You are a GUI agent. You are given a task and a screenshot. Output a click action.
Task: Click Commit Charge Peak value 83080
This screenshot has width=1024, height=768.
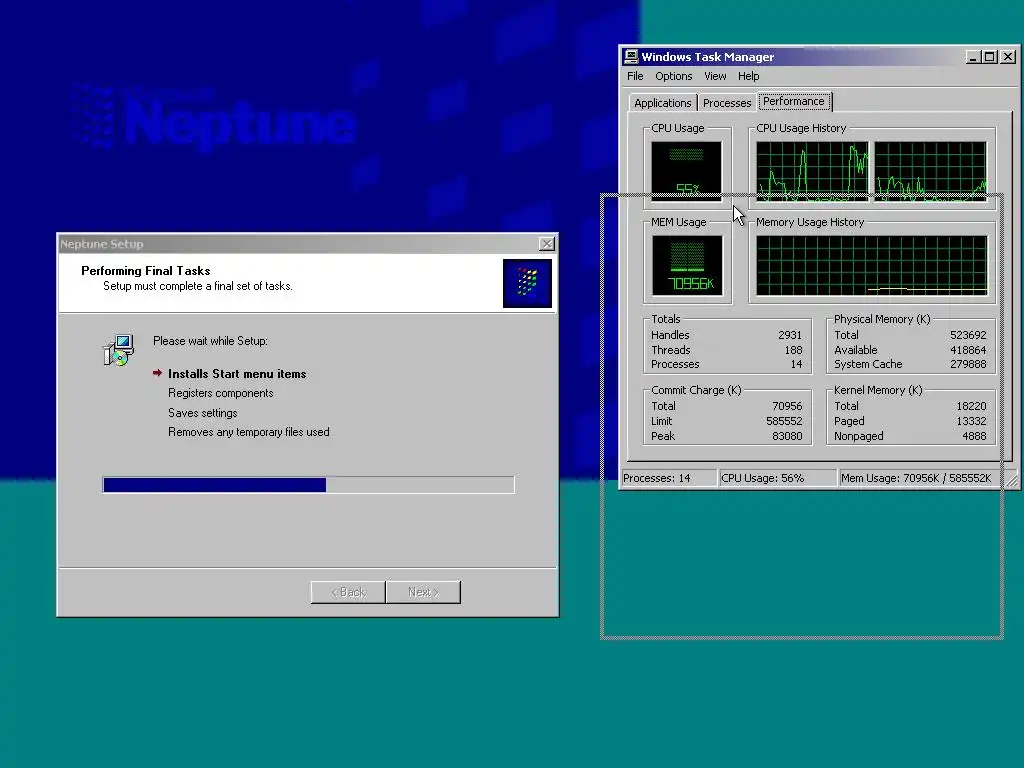click(787, 436)
